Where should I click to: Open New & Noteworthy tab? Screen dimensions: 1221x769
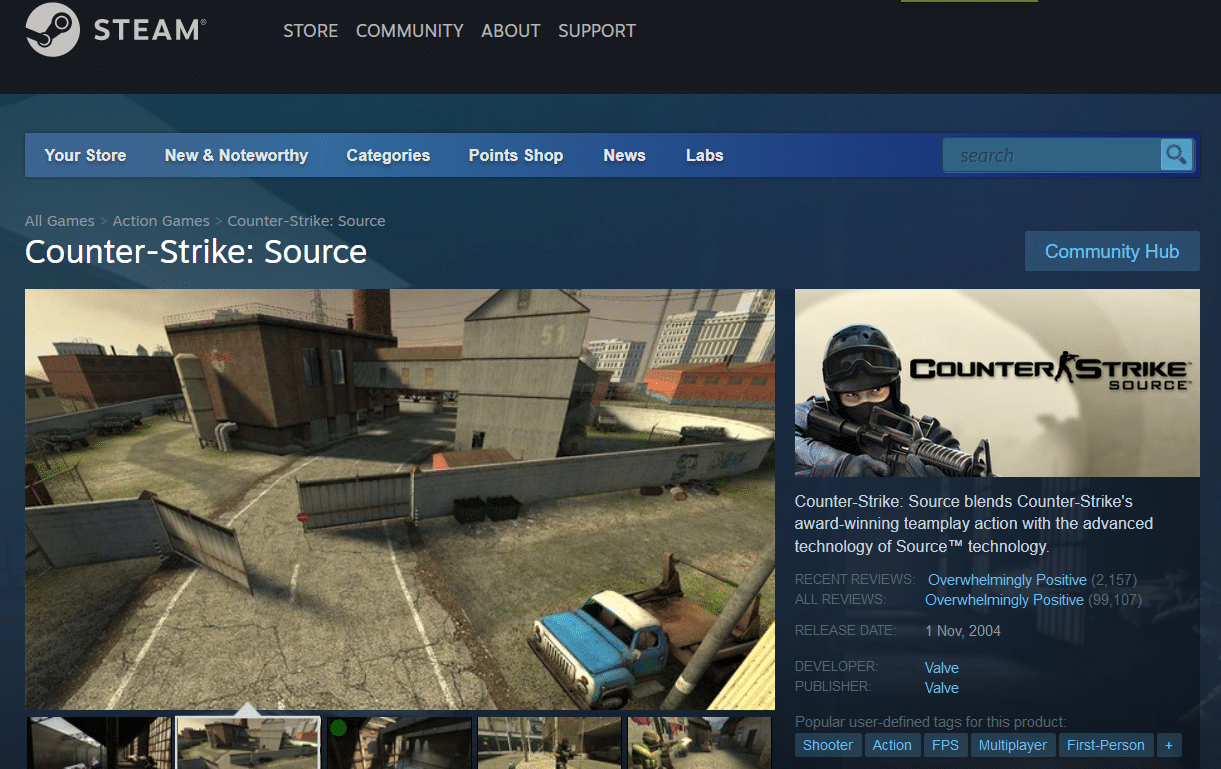click(236, 155)
